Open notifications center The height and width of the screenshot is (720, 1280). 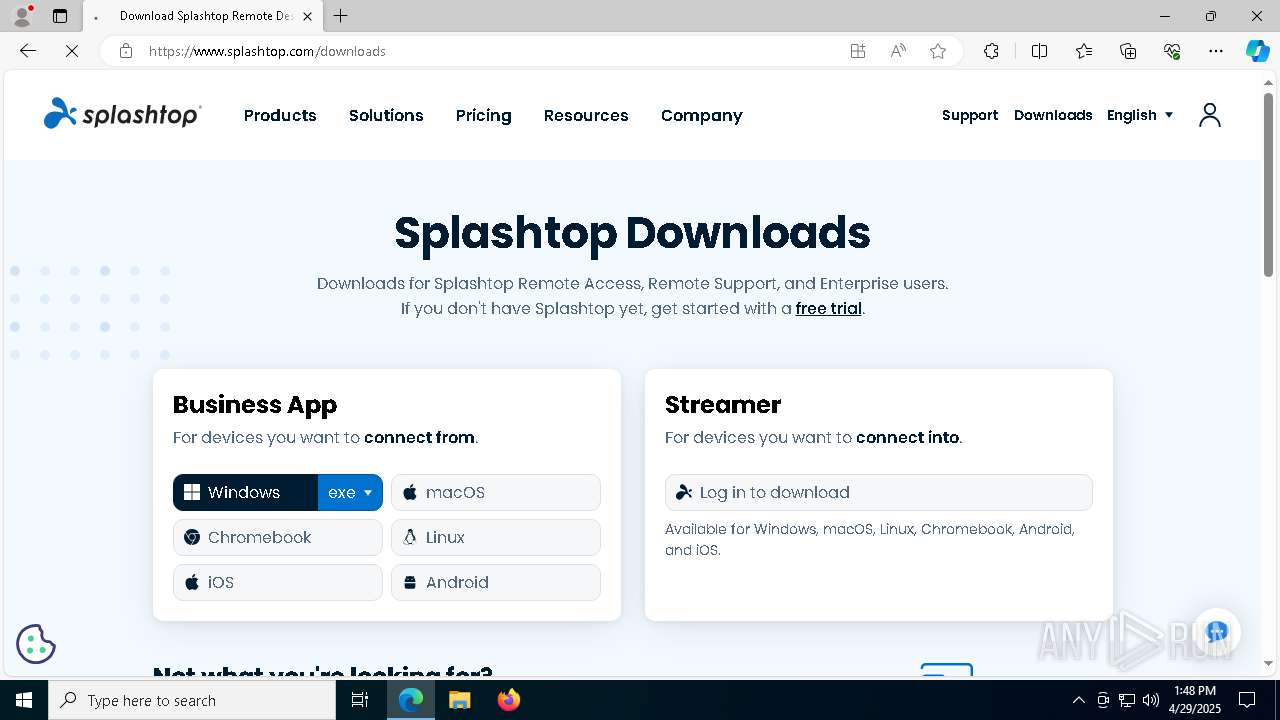click(x=1247, y=700)
